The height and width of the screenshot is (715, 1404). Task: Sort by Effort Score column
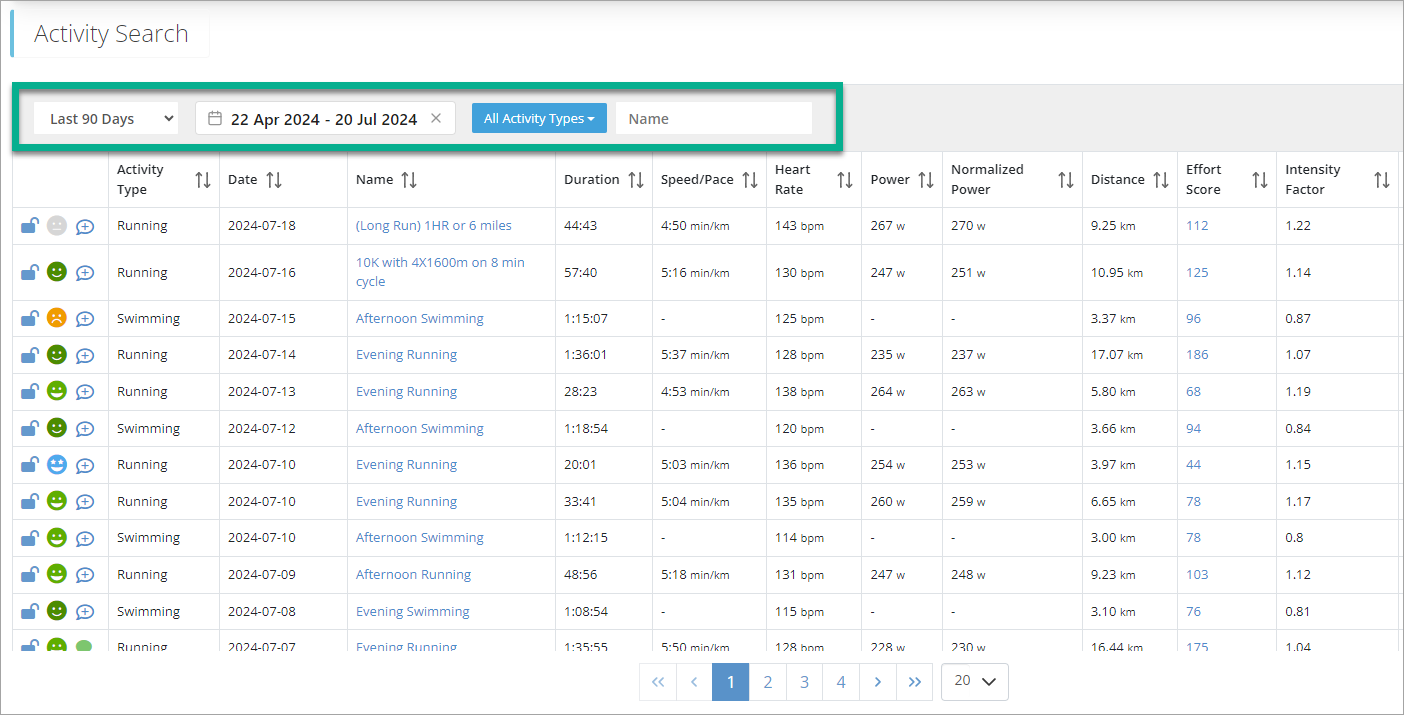point(1260,180)
